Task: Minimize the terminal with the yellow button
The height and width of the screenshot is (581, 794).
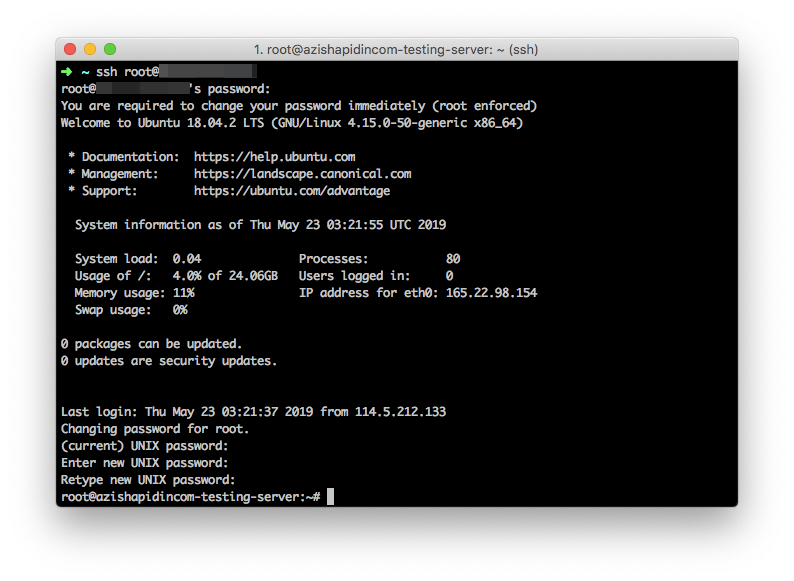Action: 90,49
